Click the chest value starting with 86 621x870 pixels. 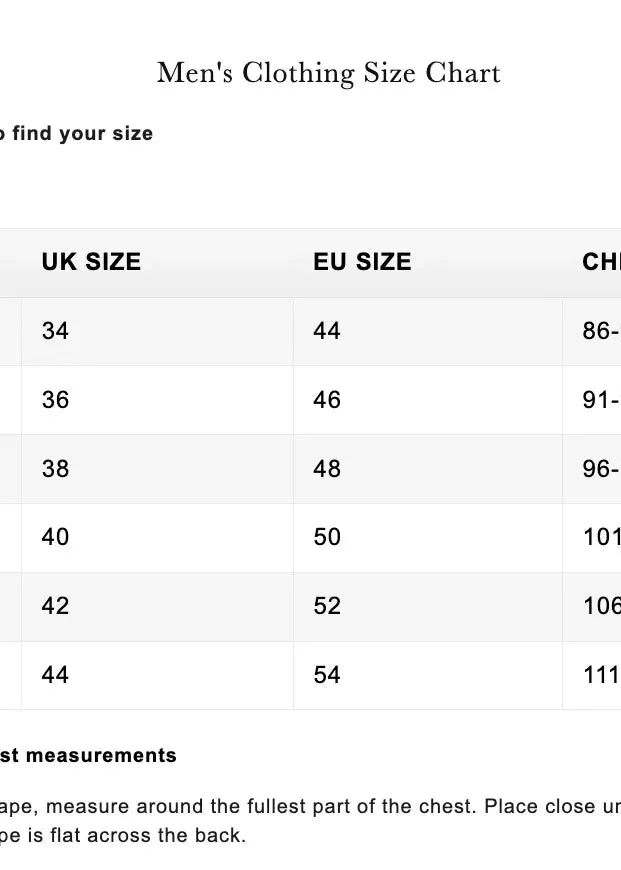point(600,331)
